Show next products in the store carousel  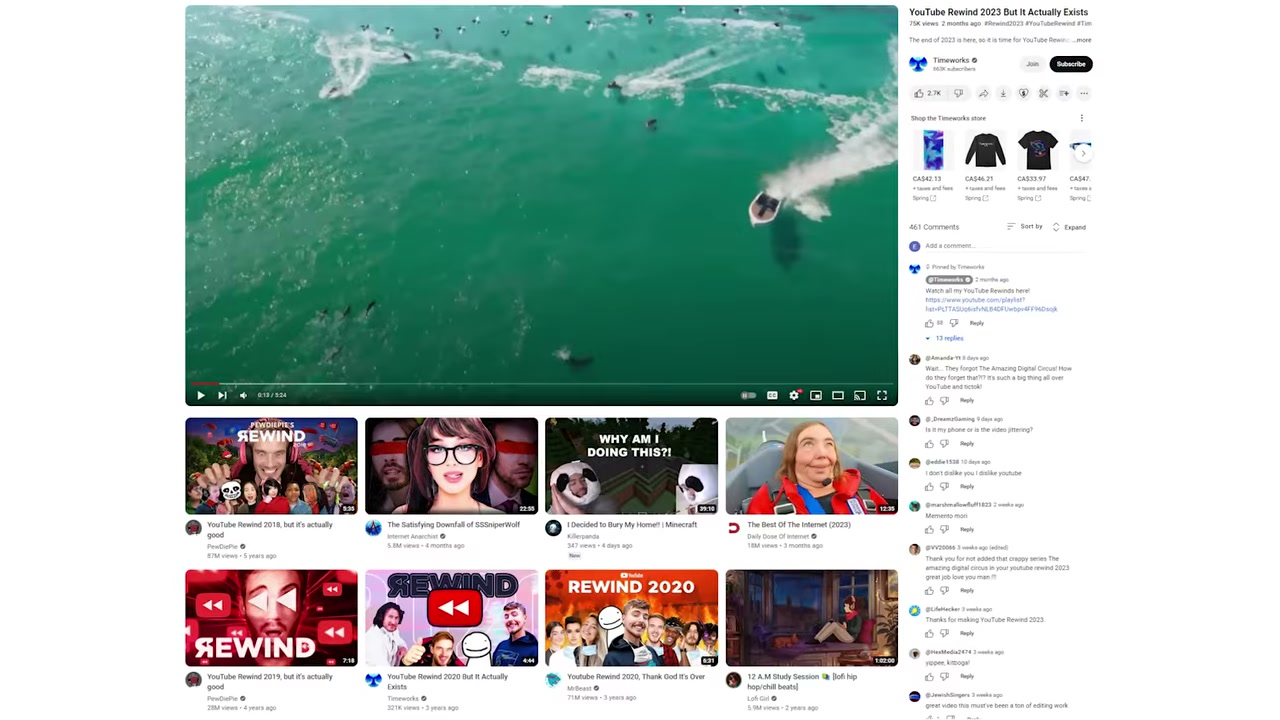click(x=1083, y=153)
